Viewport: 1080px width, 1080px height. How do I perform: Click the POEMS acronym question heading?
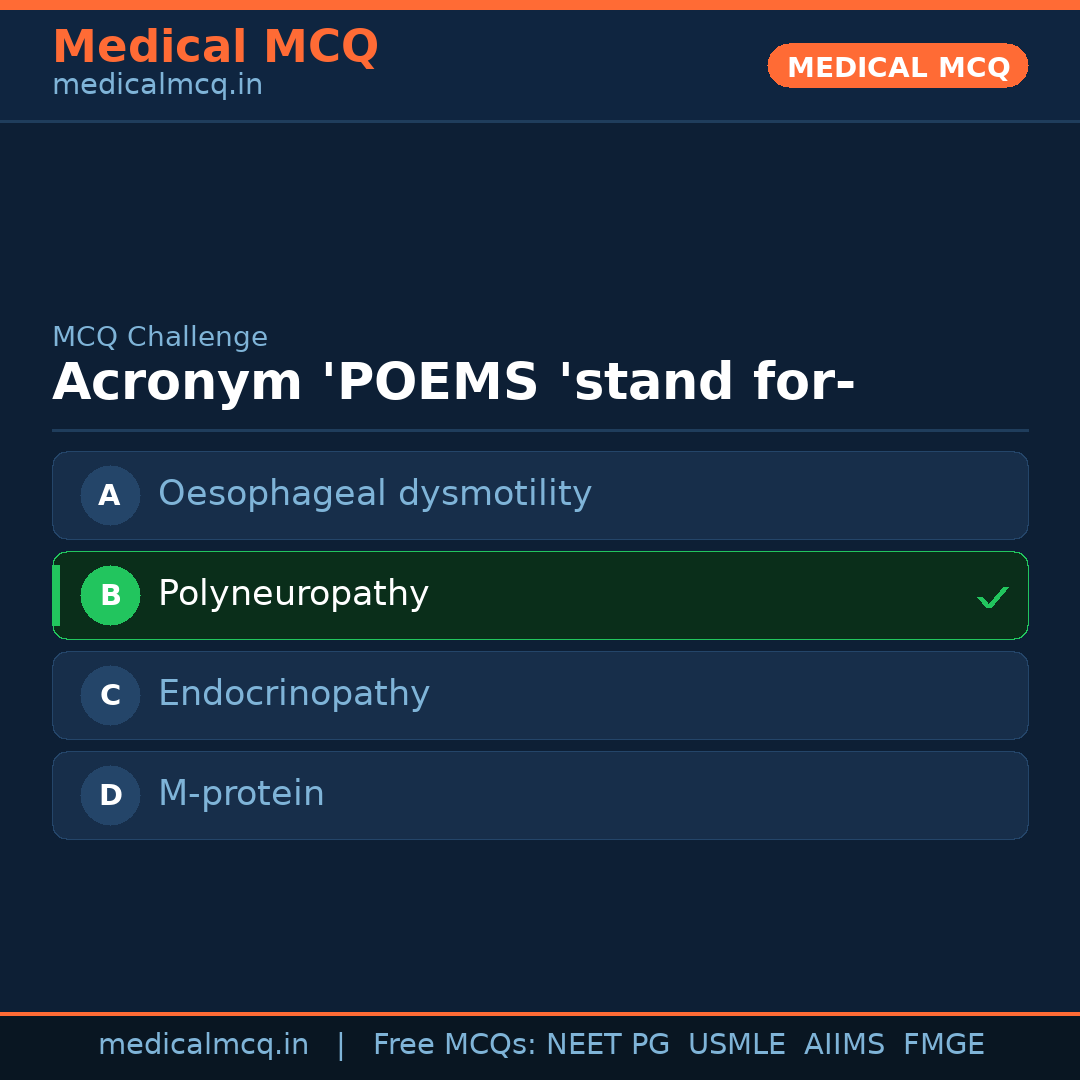(453, 383)
